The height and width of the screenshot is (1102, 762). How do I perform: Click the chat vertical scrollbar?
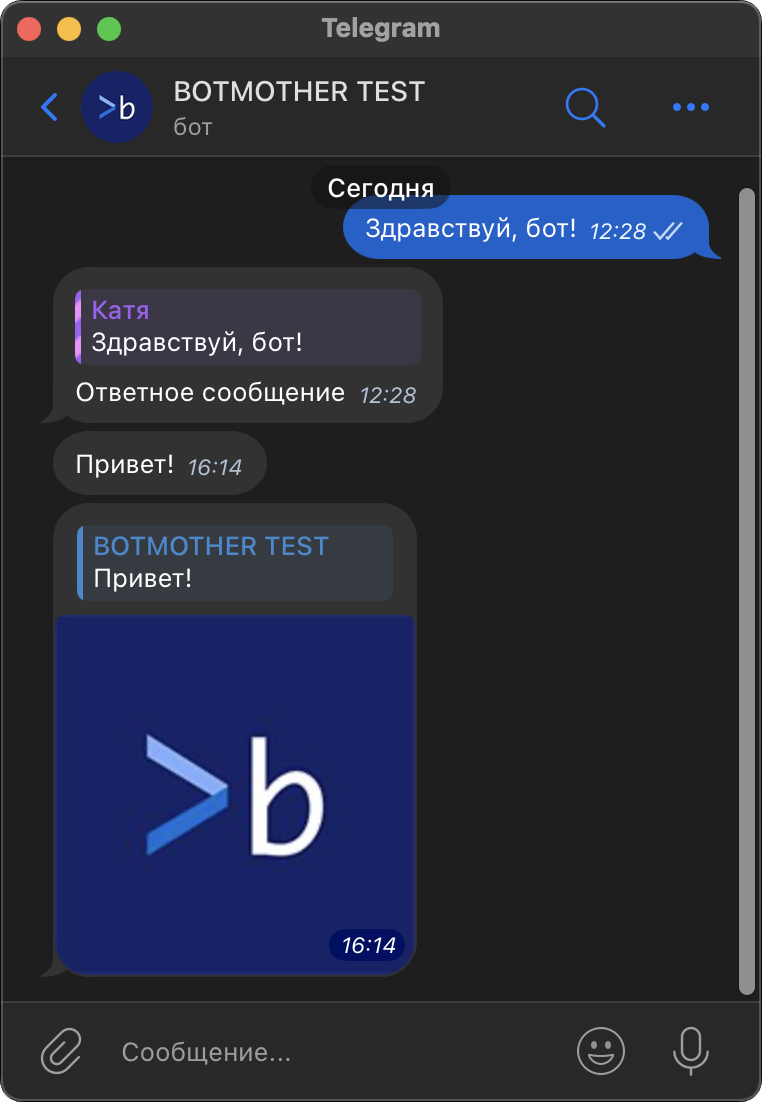(747, 590)
